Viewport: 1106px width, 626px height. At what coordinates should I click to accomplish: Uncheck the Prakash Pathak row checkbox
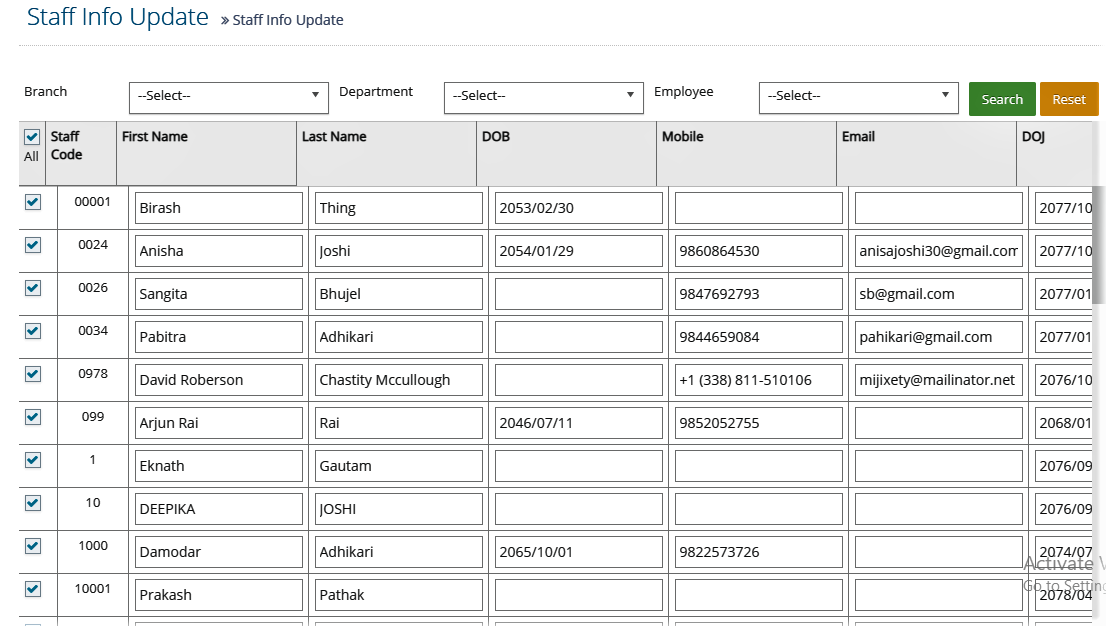pyautogui.click(x=32, y=589)
